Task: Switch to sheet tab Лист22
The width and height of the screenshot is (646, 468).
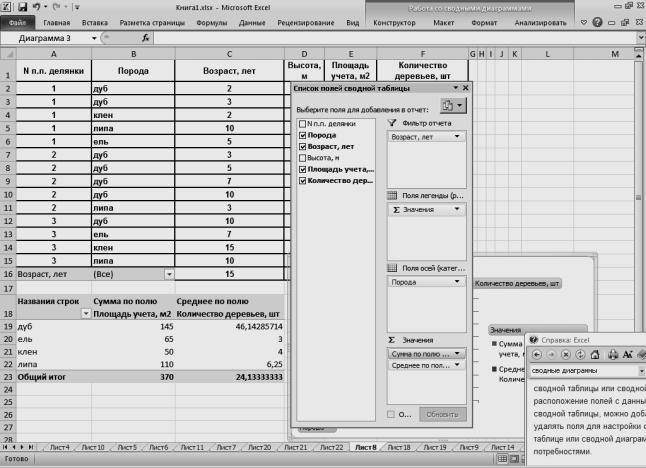Action: click(331, 447)
